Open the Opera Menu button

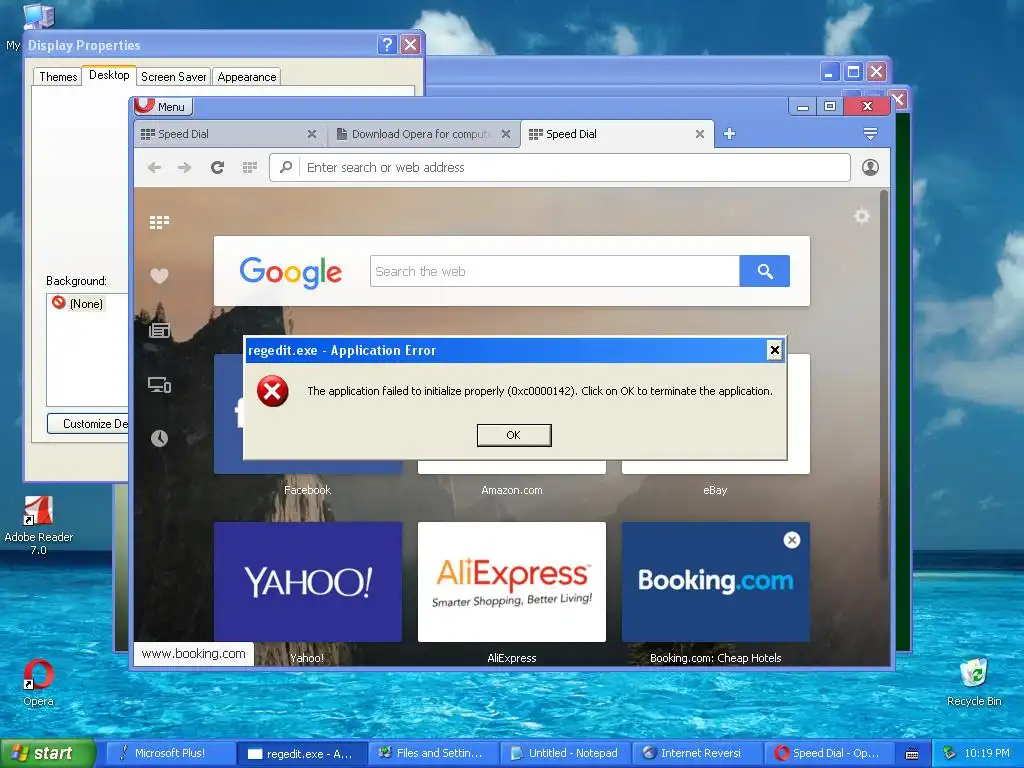click(163, 106)
